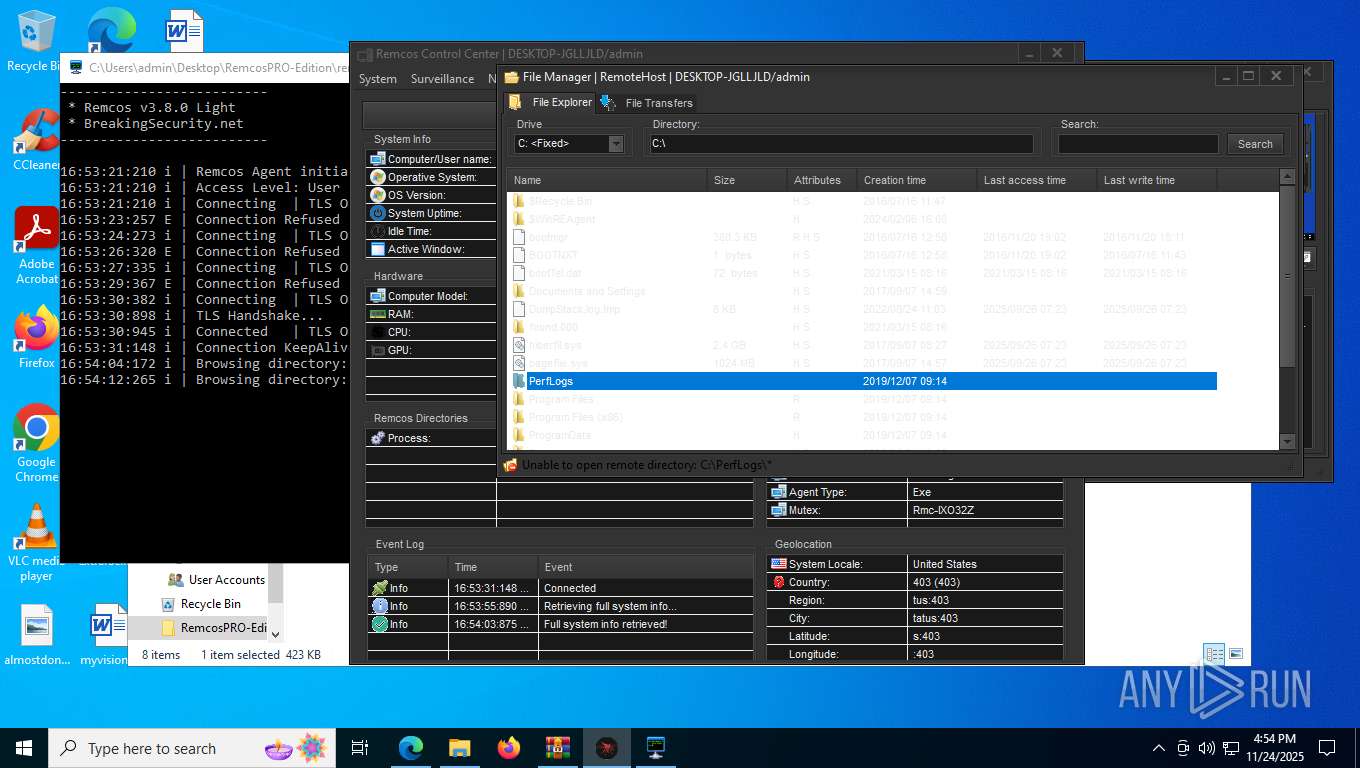Click the System Uptime clock icon
1360x768 pixels.
[x=378, y=213]
